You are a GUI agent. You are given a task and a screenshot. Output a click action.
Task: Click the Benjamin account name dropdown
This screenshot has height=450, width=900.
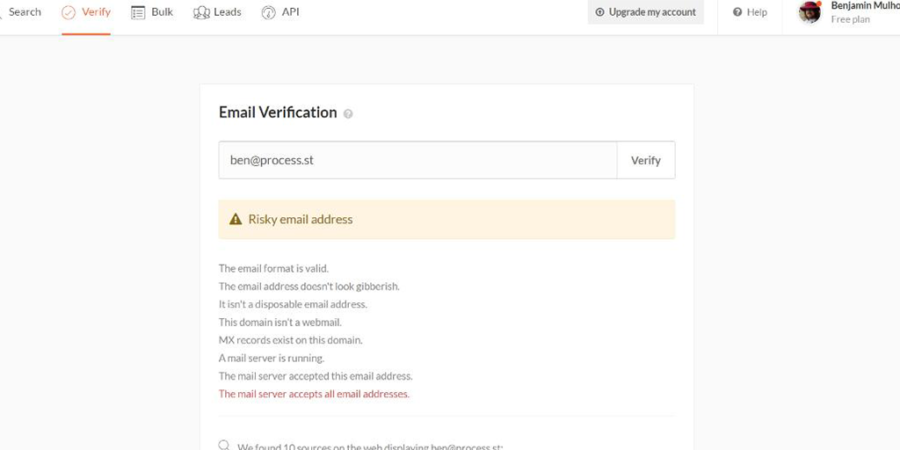865,13
